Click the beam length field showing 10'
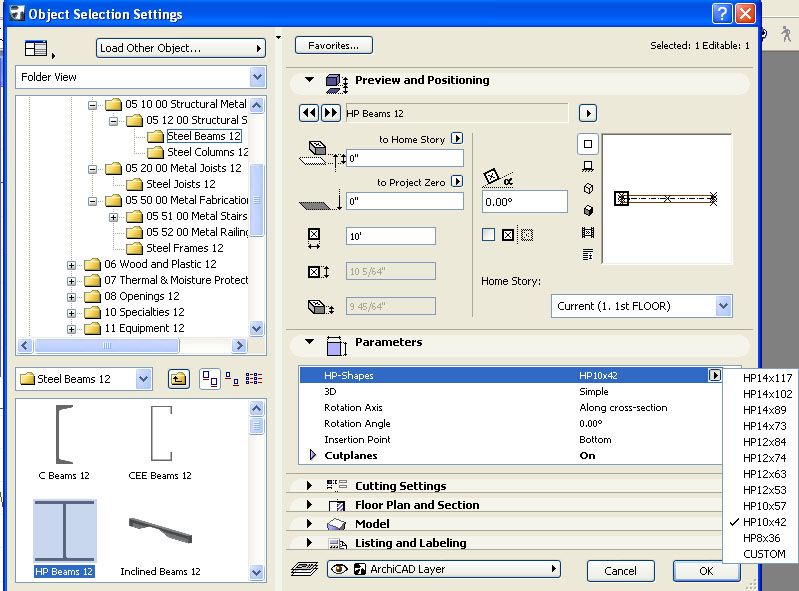 [x=391, y=236]
